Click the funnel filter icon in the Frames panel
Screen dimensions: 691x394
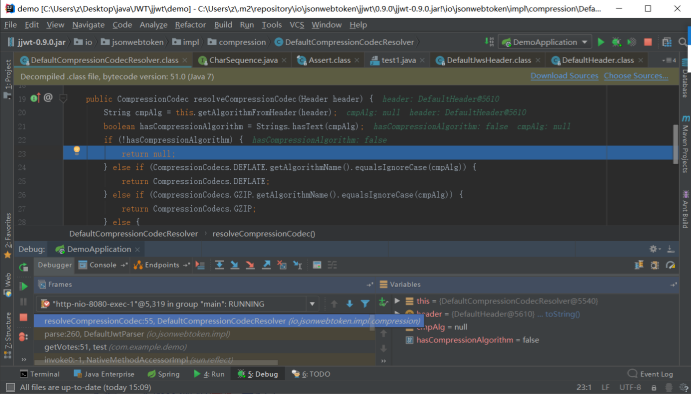pos(365,304)
